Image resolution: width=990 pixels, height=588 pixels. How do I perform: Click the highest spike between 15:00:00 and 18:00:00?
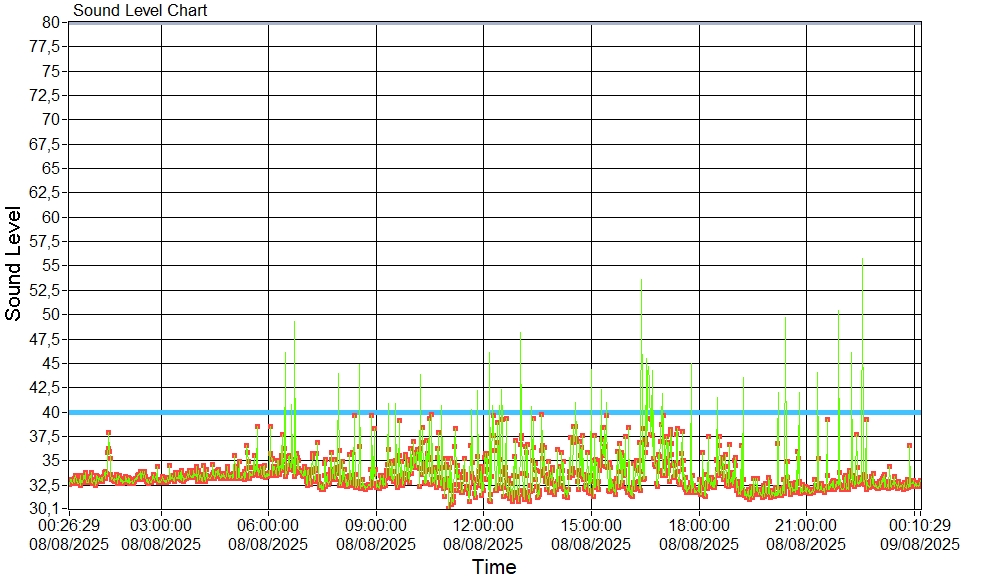coord(641,283)
